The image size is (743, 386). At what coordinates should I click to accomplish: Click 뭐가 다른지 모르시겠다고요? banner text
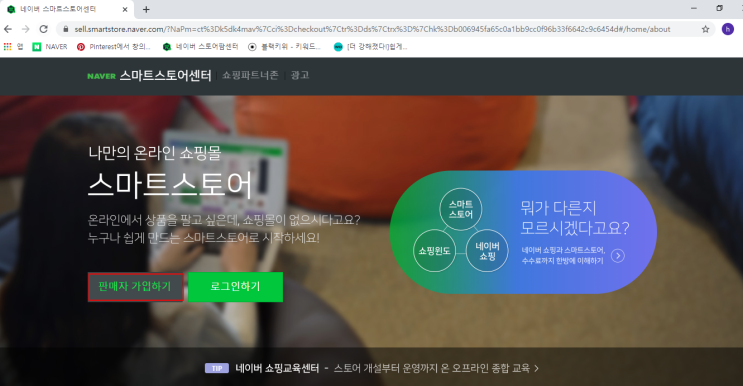575,218
